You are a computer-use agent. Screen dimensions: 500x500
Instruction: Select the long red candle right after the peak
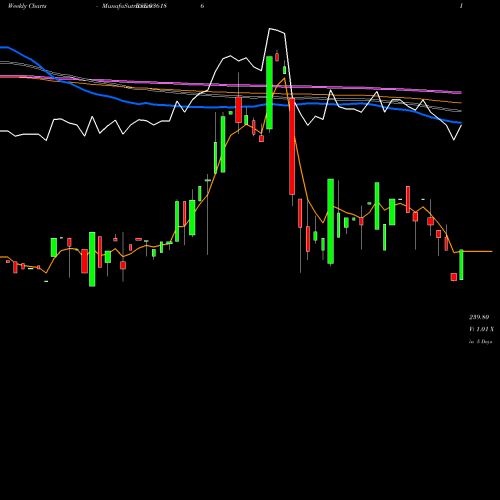[x=292, y=146]
